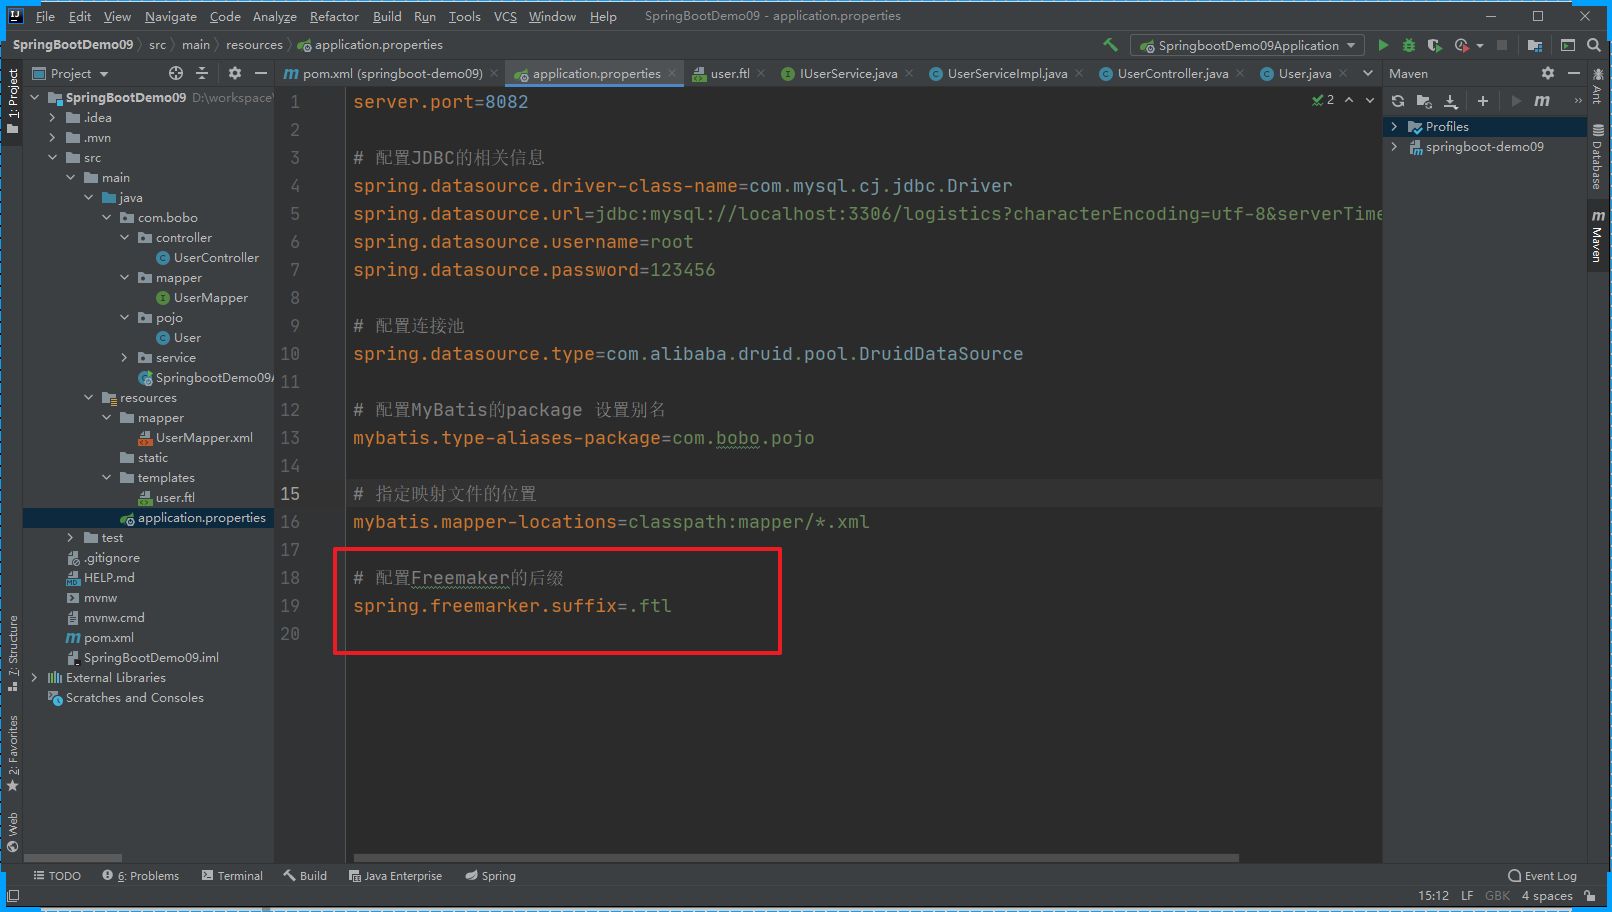
Task: Run with Coverage icon
Action: pos(1434,45)
